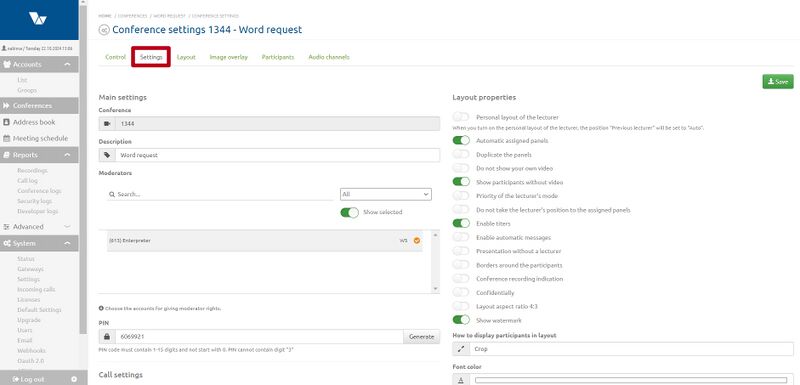
Task: Switch to the Control tab
Action: 115,57
